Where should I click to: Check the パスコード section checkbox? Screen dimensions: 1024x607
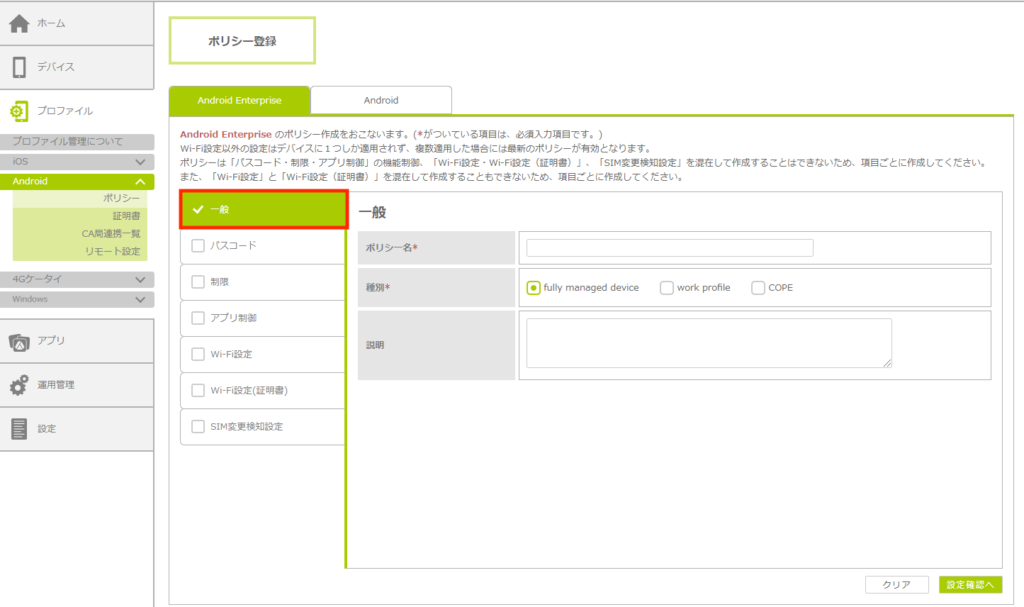(x=198, y=245)
